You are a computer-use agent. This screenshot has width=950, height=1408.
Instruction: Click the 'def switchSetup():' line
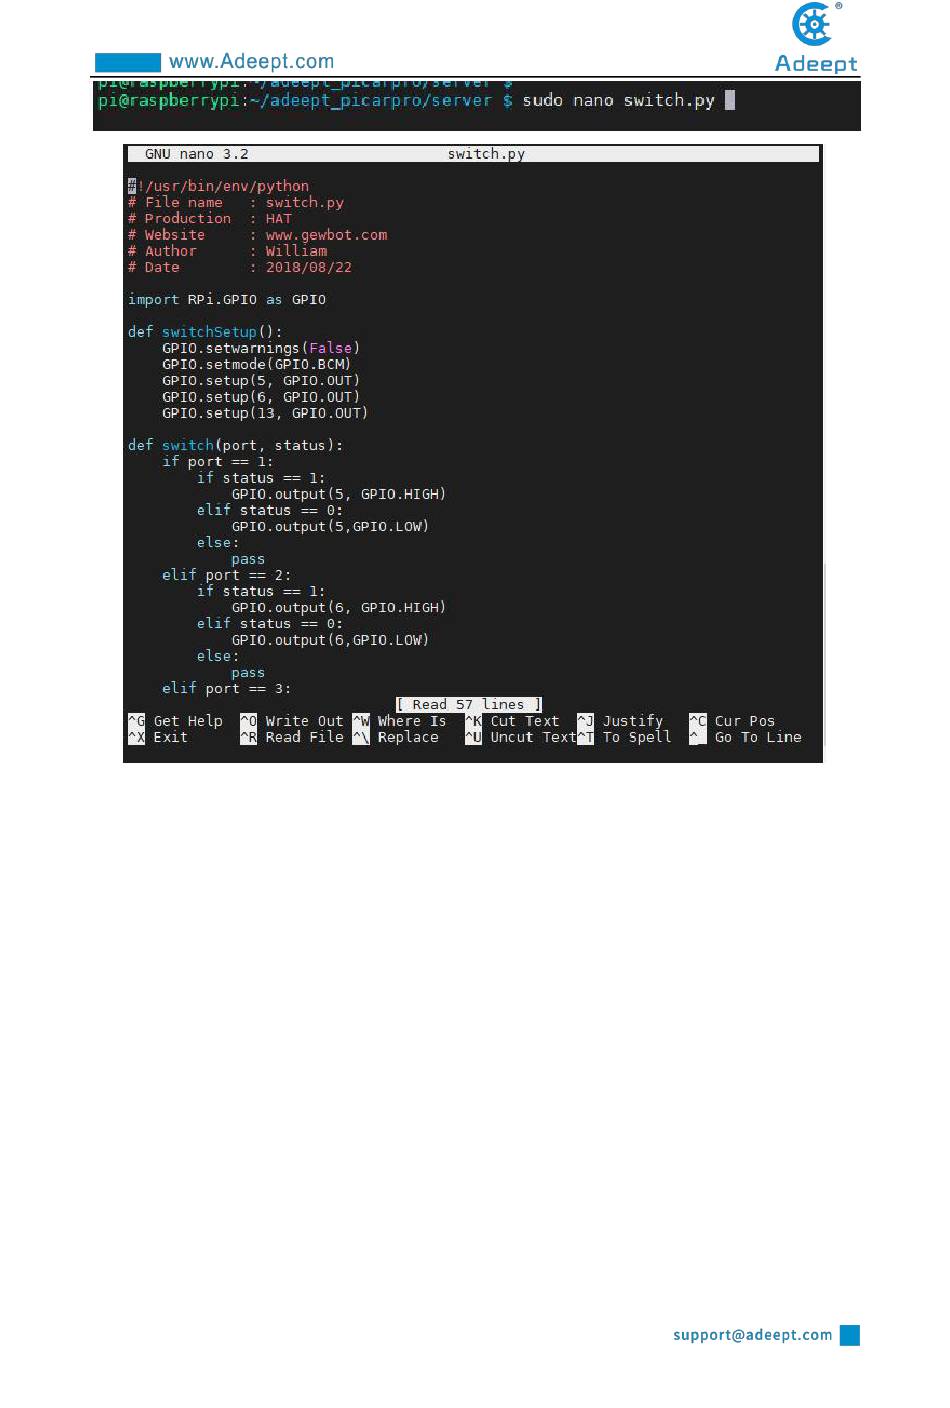[x=205, y=332]
